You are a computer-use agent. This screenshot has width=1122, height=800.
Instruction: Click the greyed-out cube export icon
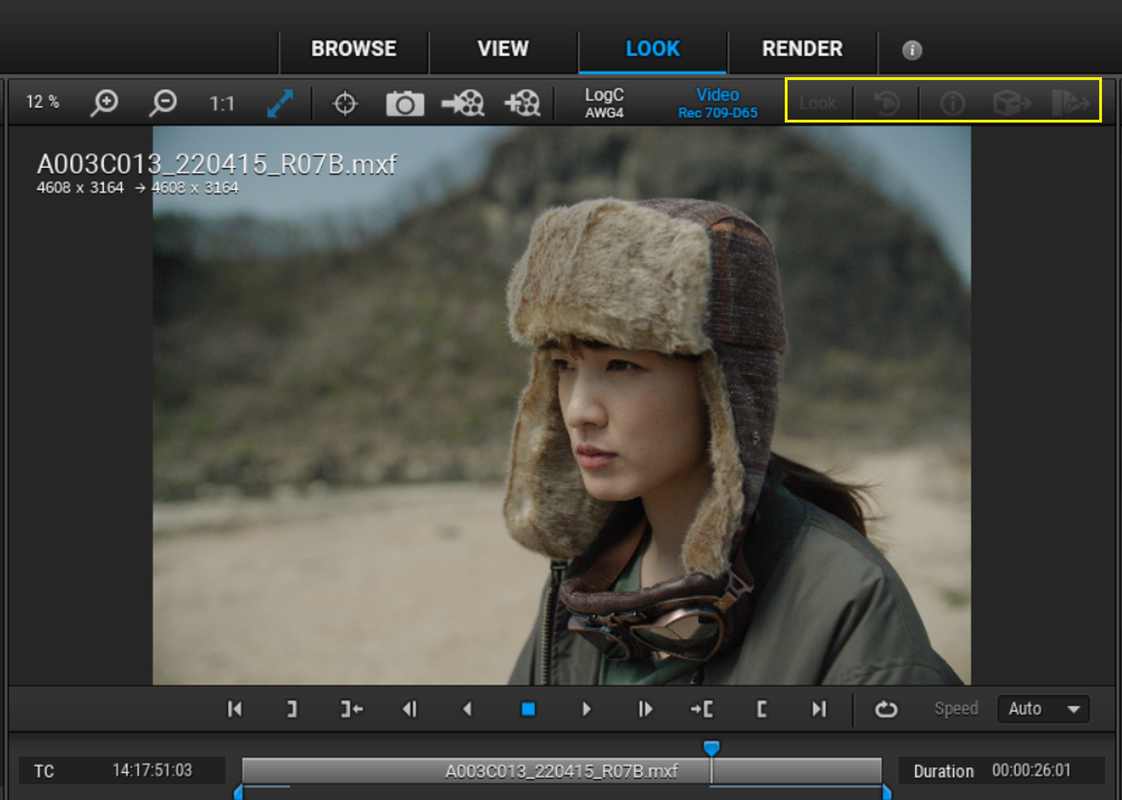pyautogui.click(x=1011, y=103)
